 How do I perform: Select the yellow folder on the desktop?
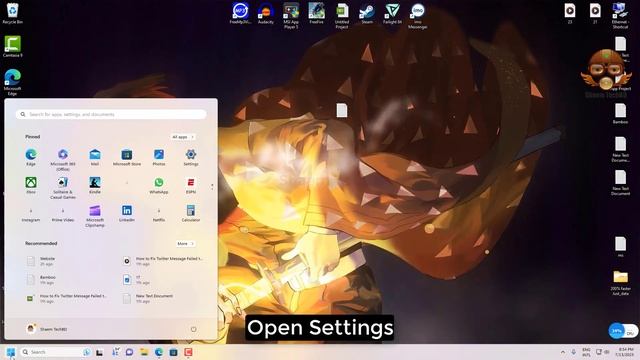click(620, 282)
